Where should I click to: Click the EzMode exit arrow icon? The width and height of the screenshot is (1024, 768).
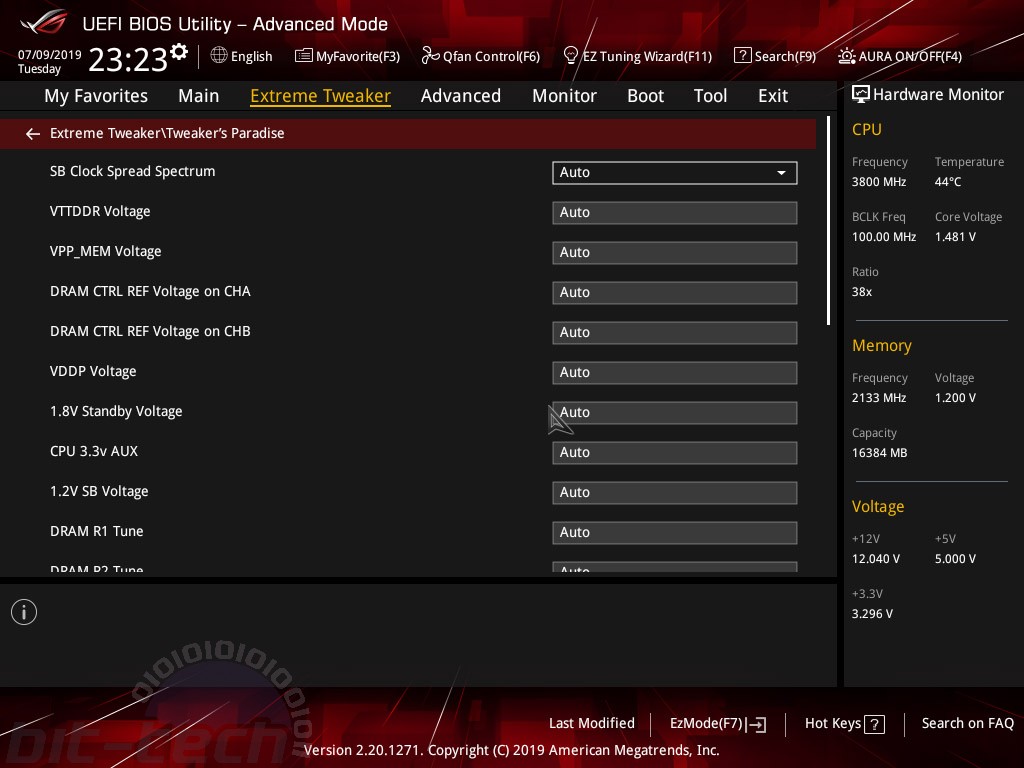(x=756, y=724)
